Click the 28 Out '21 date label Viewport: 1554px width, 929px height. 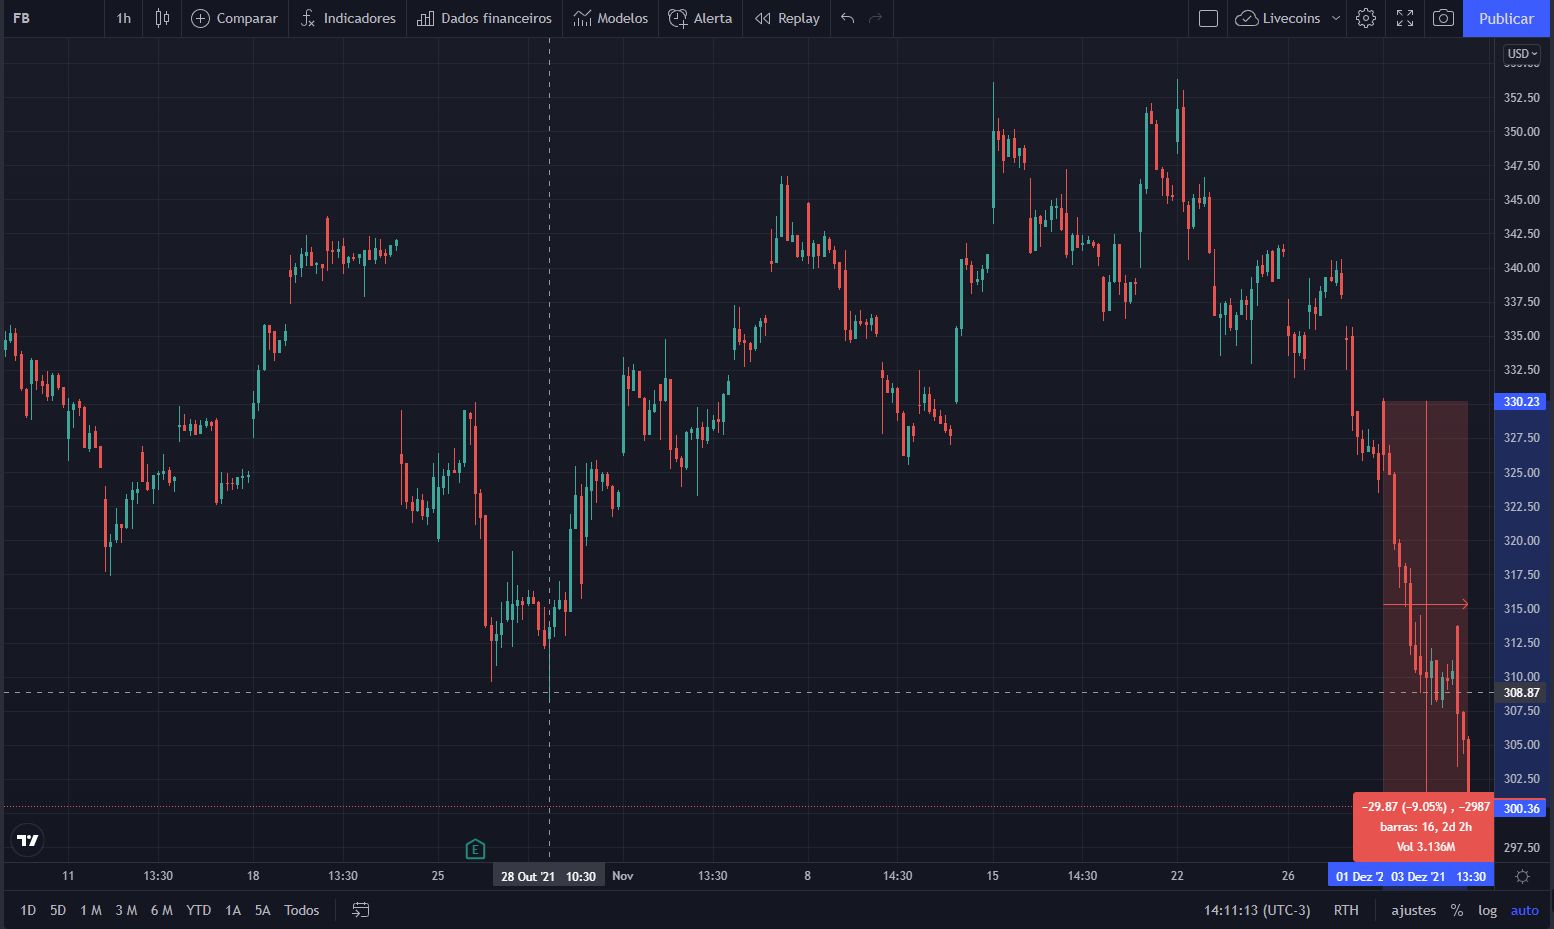coord(548,877)
